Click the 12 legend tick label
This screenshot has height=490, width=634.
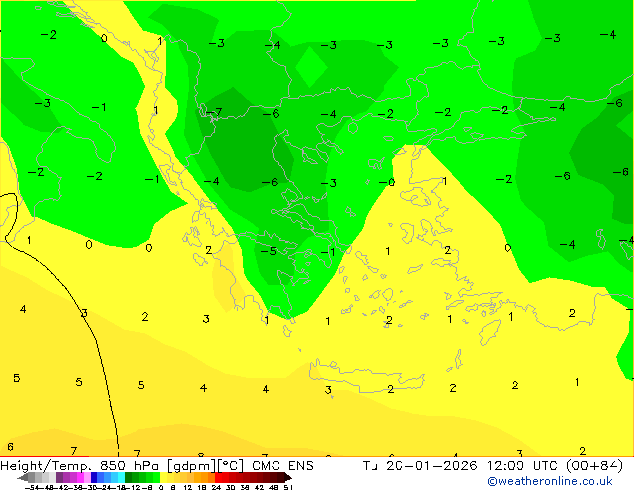tap(188, 488)
